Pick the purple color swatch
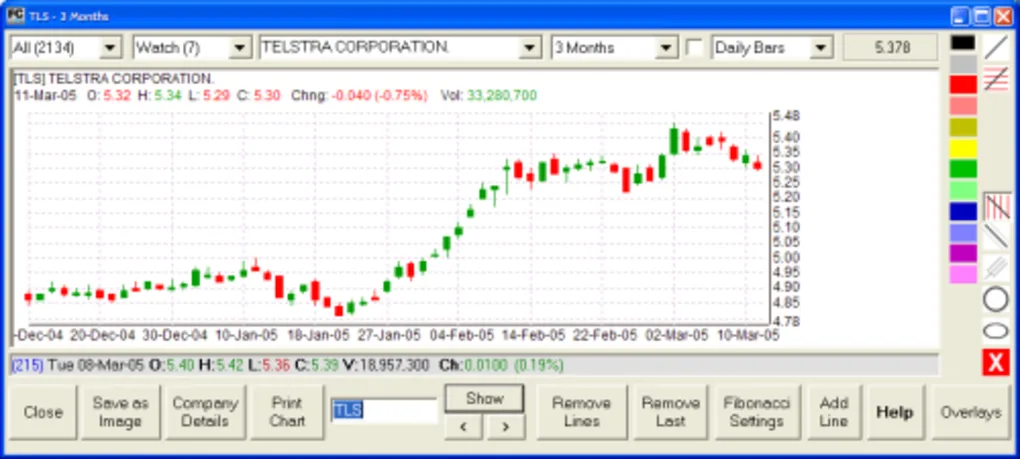This screenshot has width=1020, height=459. pyautogui.click(x=963, y=254)
